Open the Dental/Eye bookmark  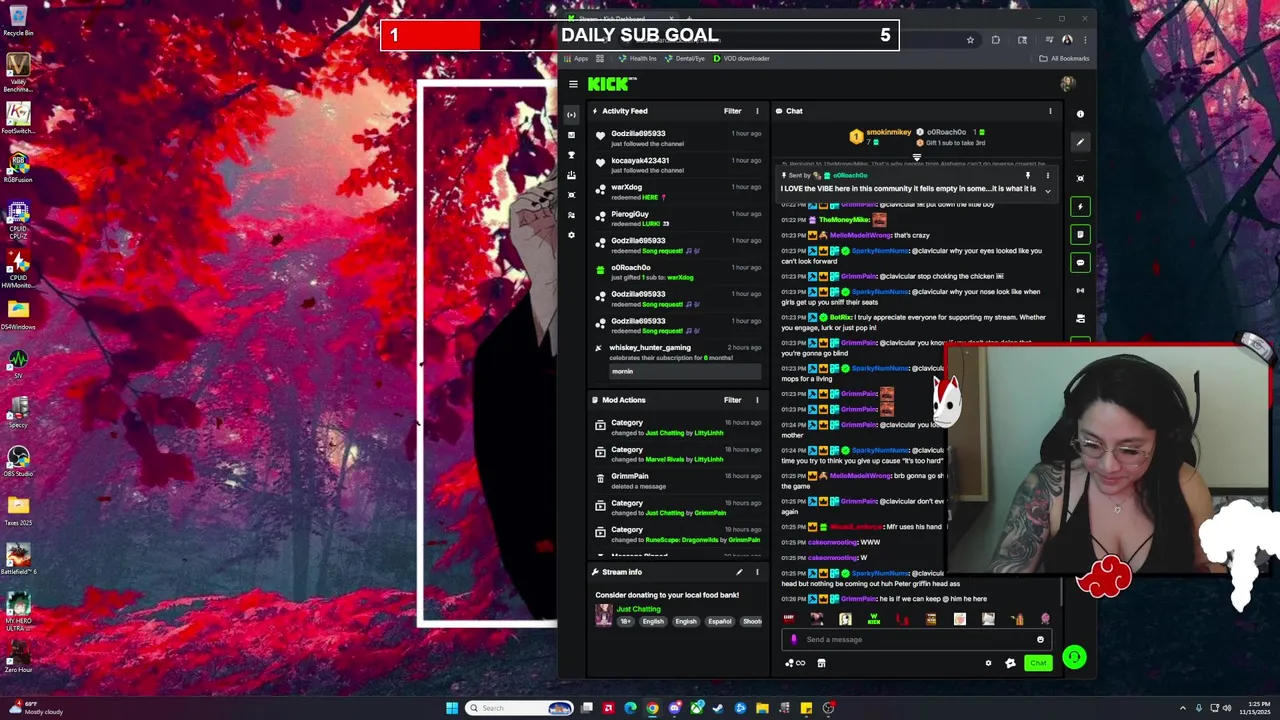point(685,59)
